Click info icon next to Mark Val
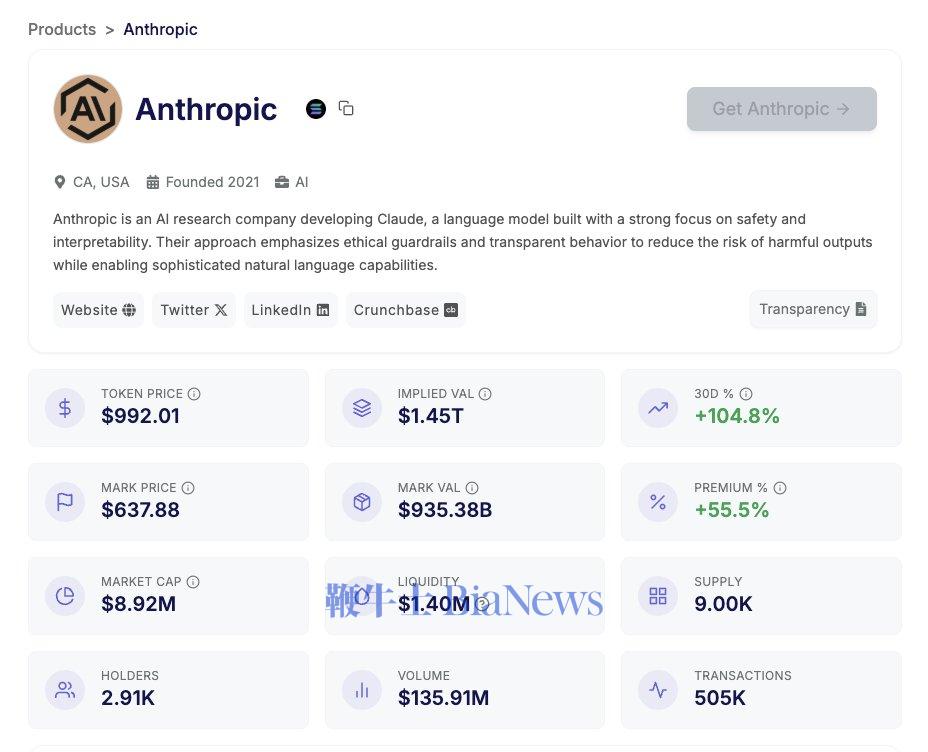This screenshot has height=752, width=928. pos(472,488)
